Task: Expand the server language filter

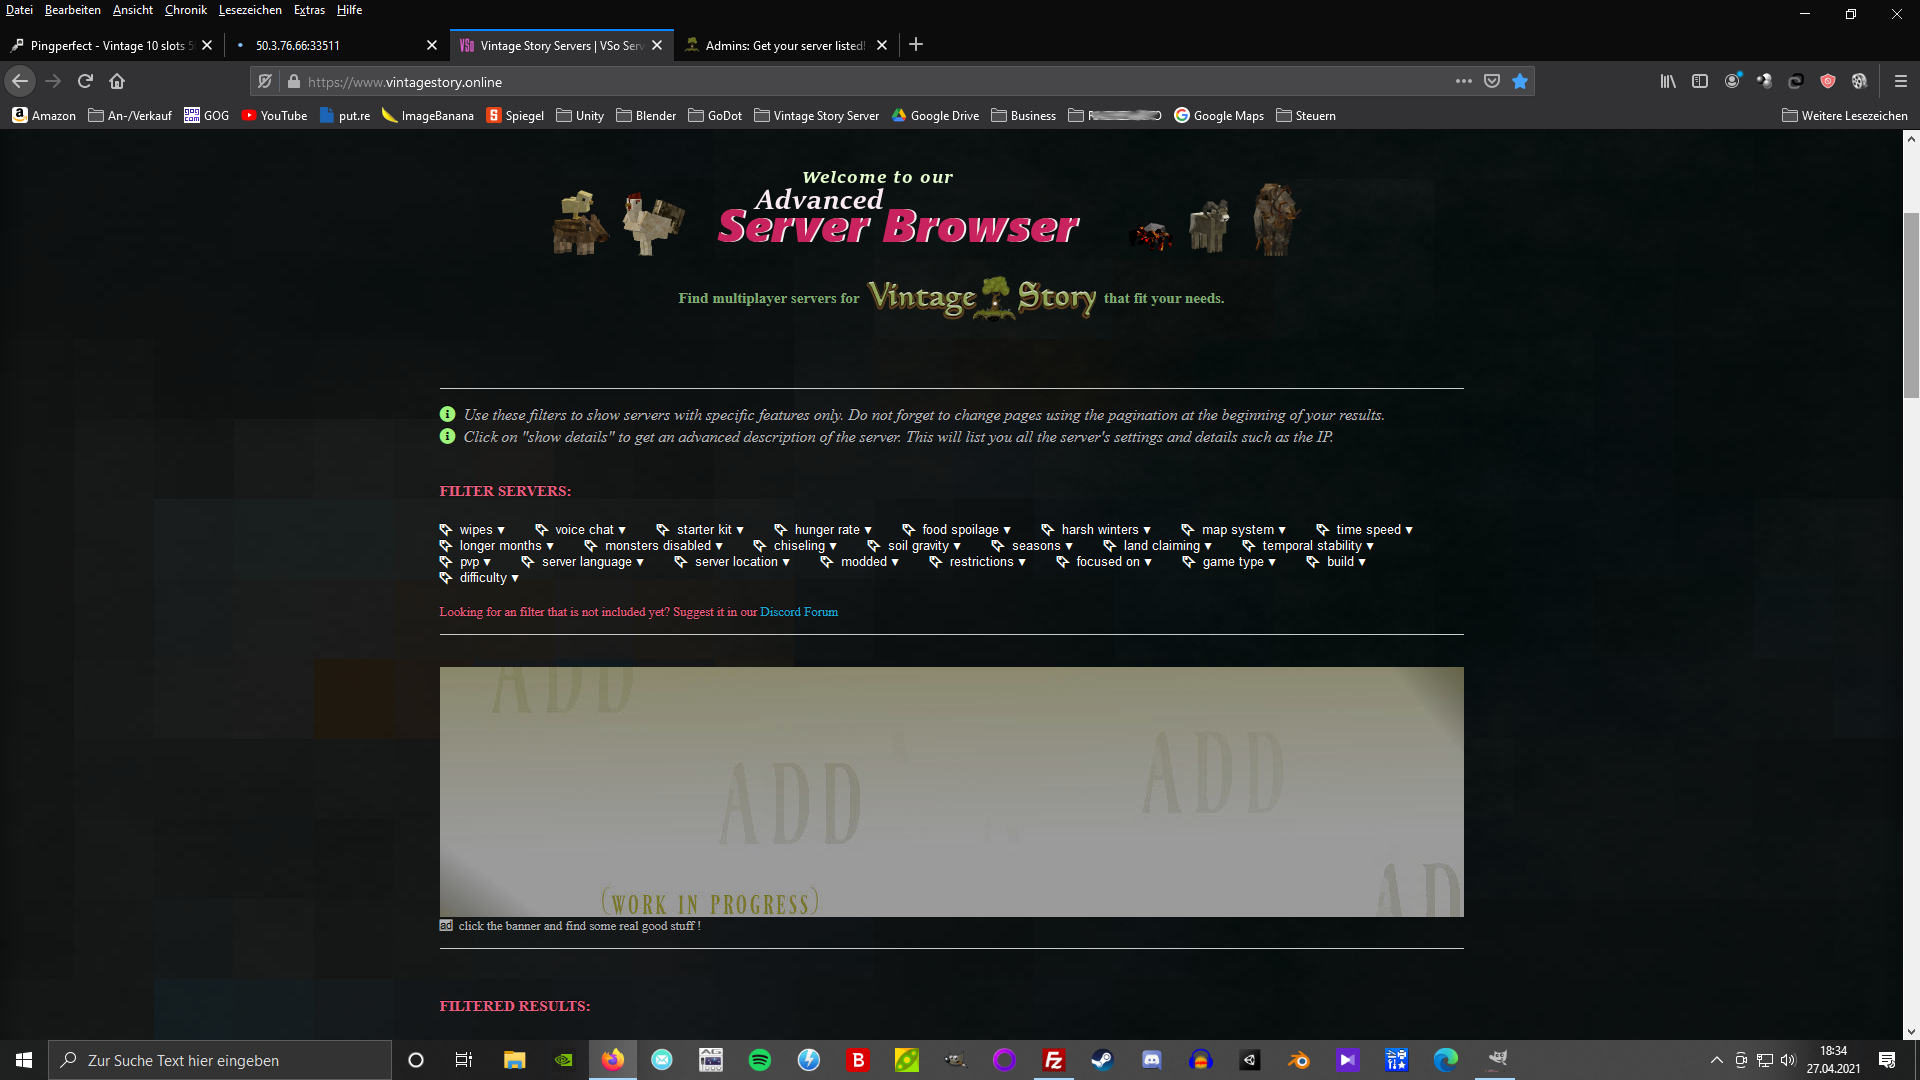Action: coord(592,562)
